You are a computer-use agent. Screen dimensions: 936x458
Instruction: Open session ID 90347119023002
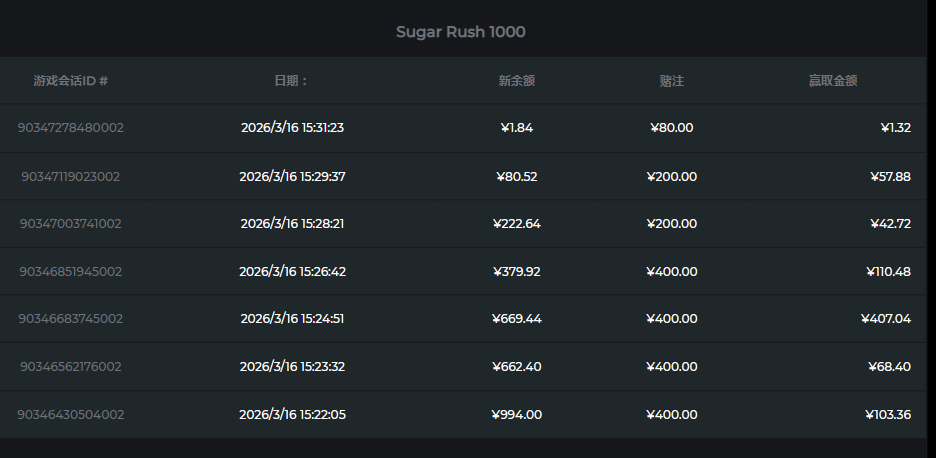71,176
